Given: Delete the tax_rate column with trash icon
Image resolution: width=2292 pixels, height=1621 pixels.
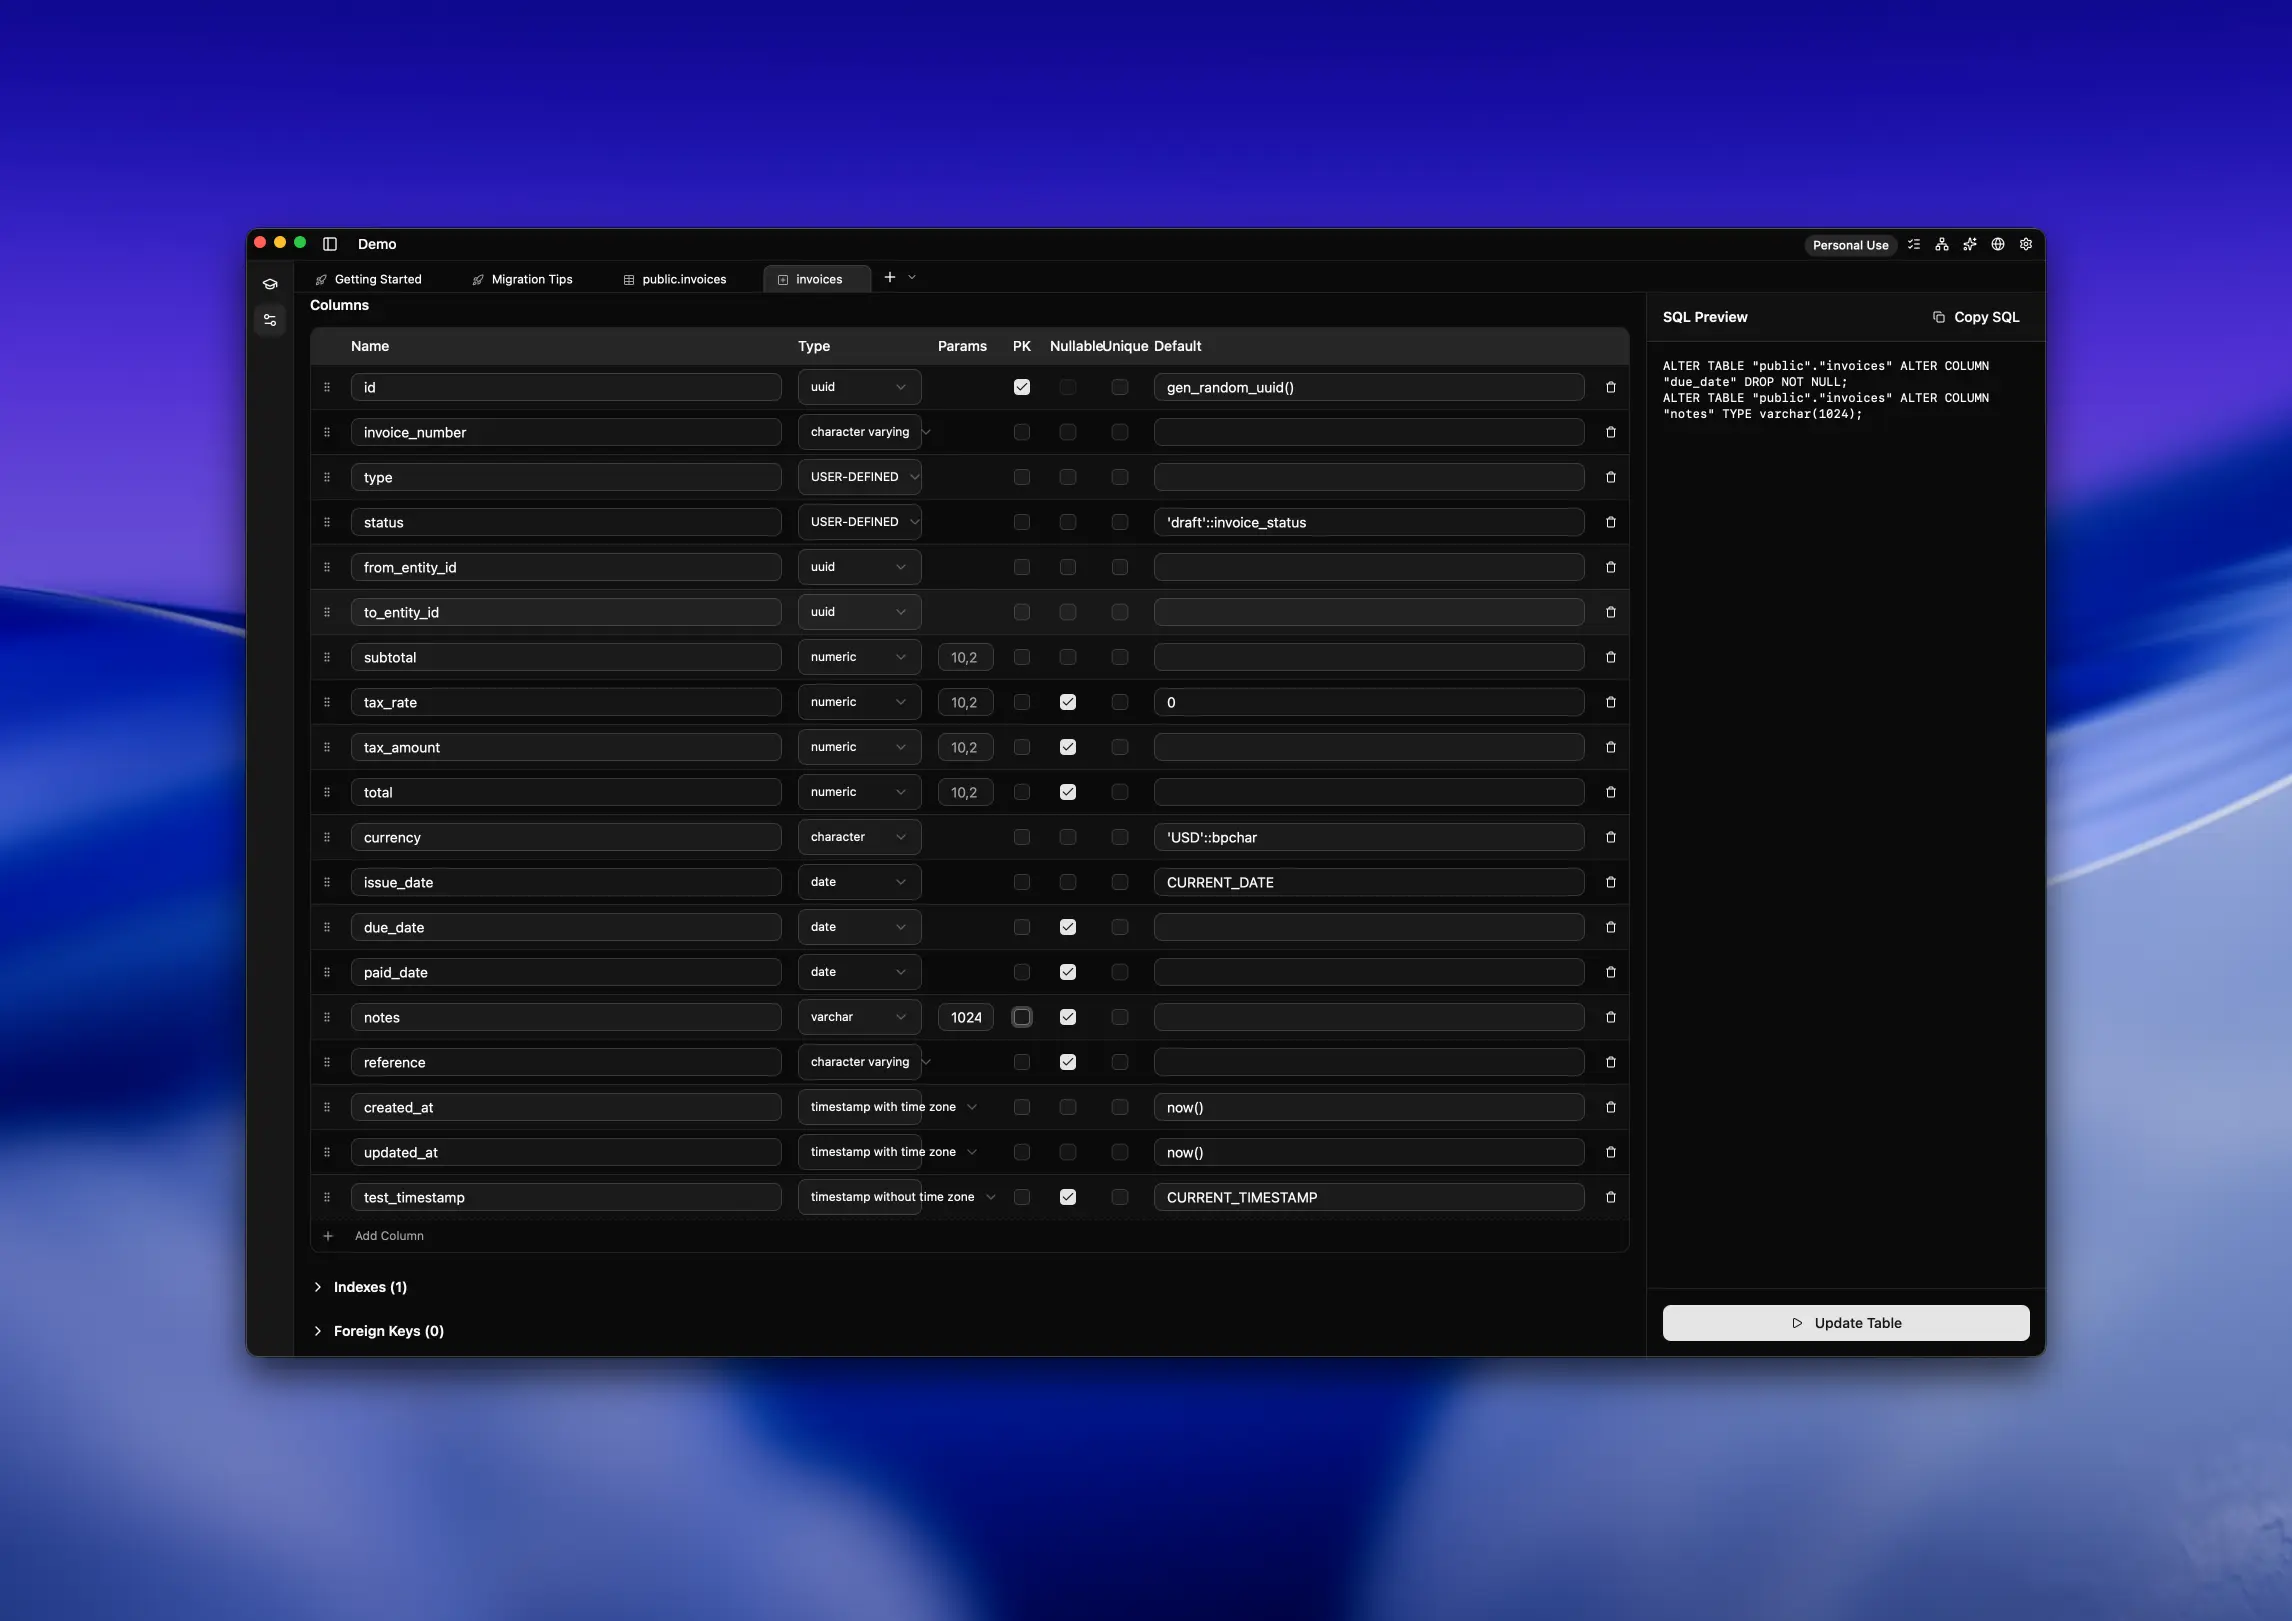Looking at the screenshot, I should [x=1610, y=702].
